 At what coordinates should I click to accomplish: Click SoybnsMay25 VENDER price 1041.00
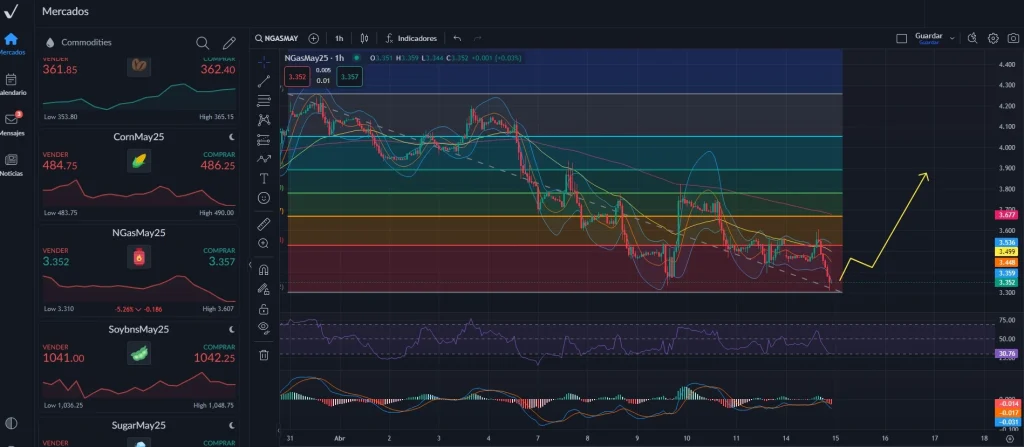click(x=63, y=358)
